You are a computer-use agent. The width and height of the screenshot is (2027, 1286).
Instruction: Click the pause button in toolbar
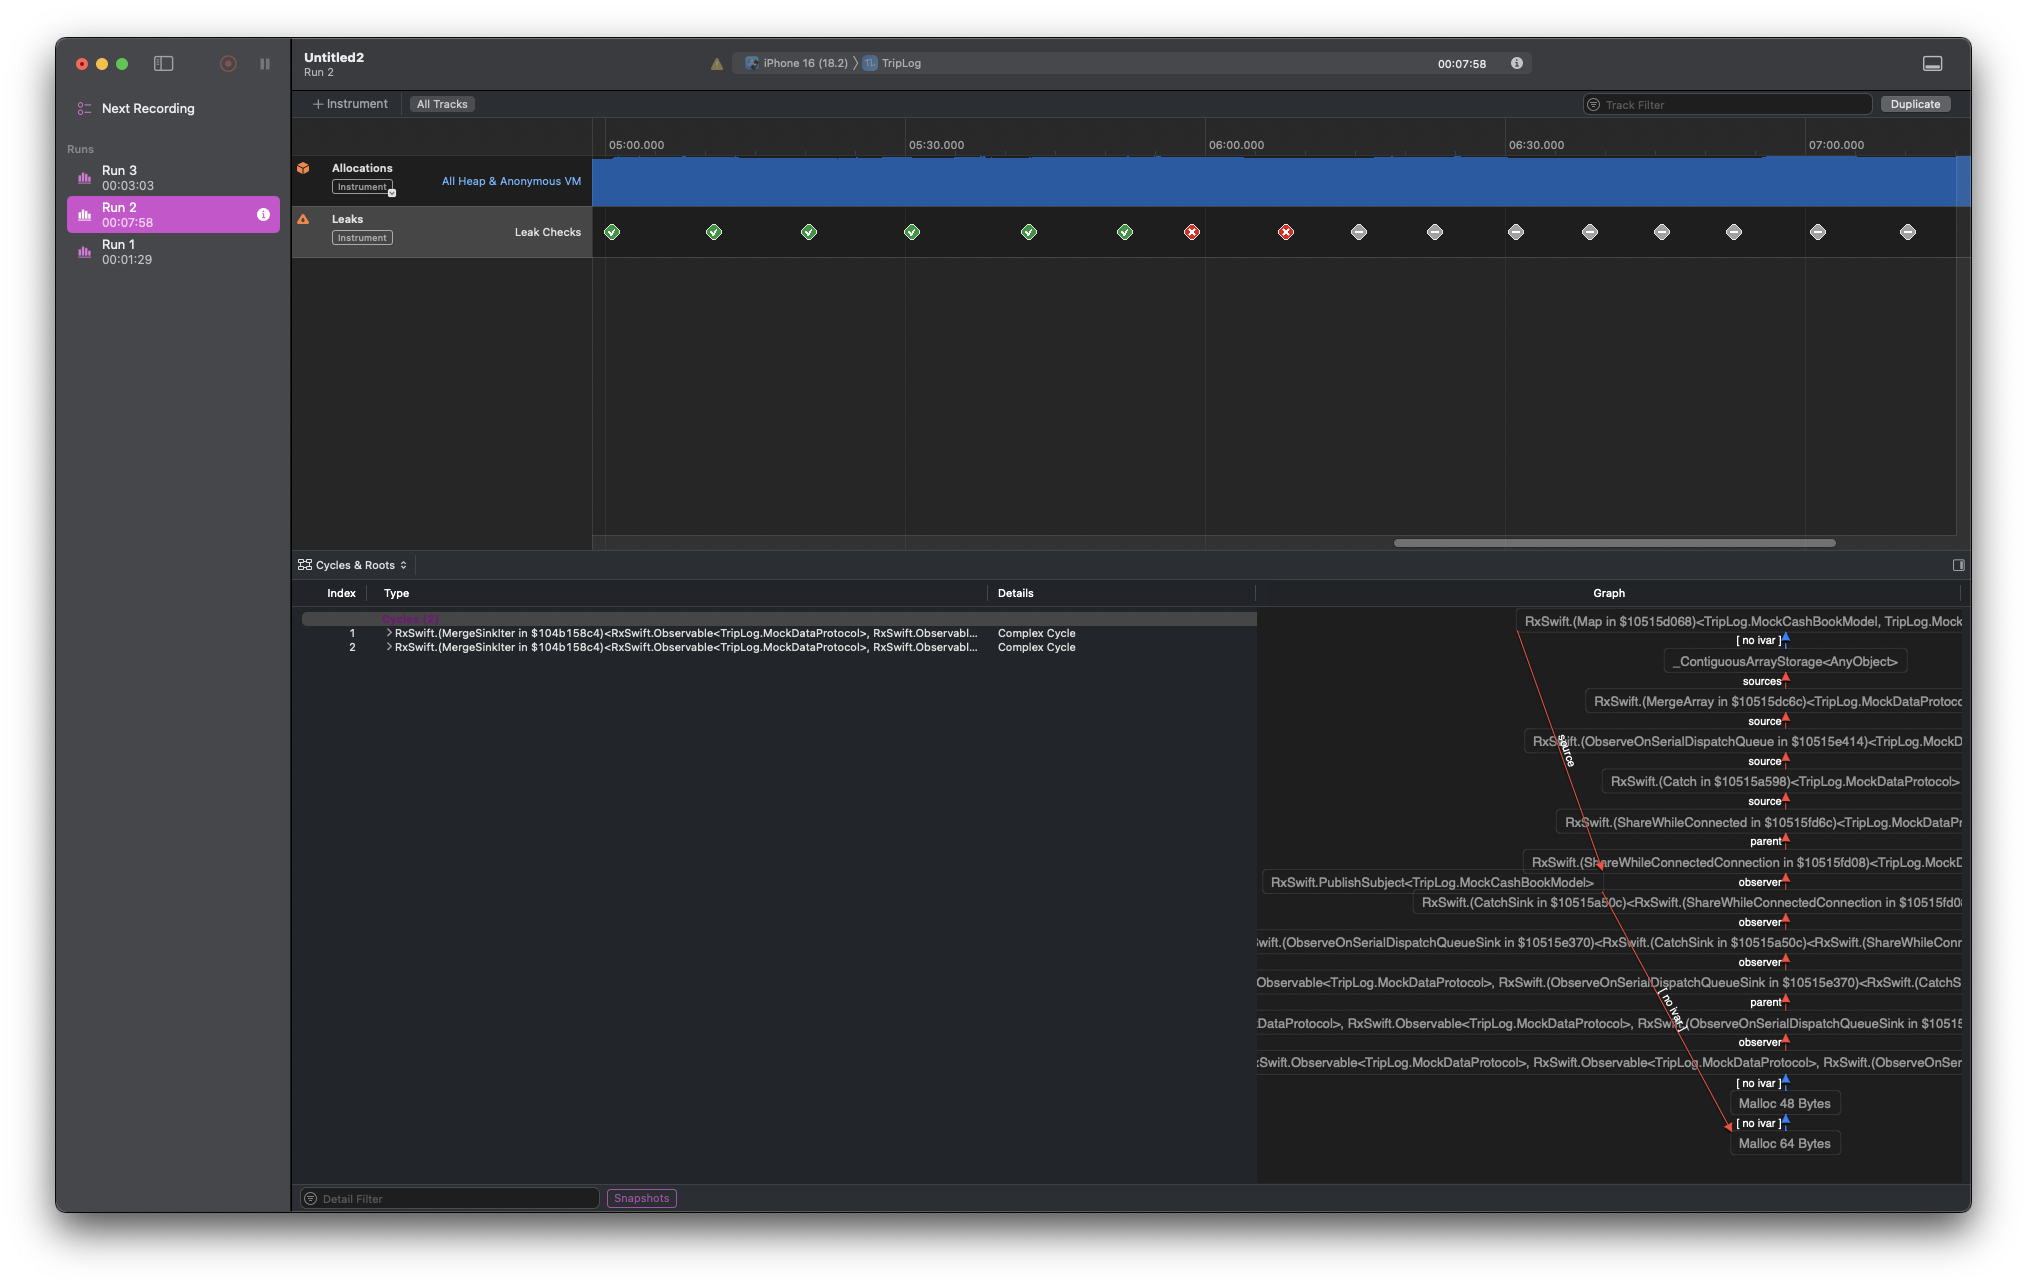[x=265, y=64]
